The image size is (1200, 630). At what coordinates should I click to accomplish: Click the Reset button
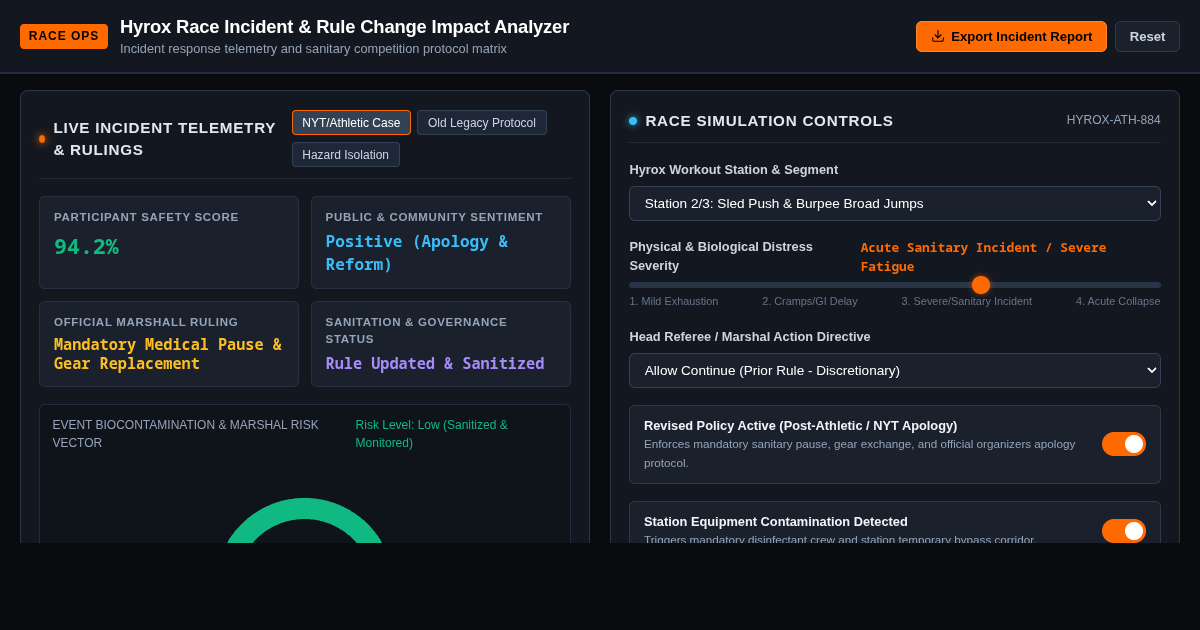(1147, 36)
